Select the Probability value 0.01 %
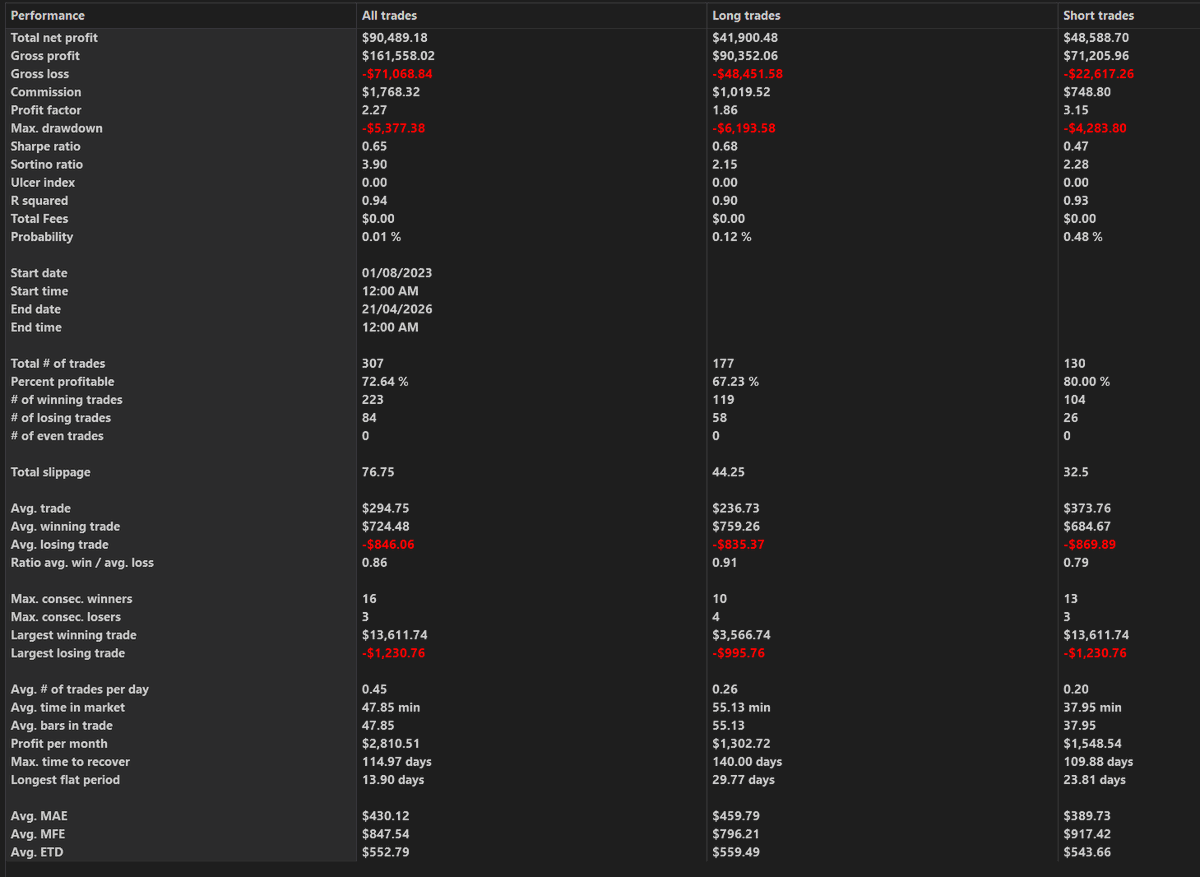The height and width of the screenshot is (877, 1200). [382, 237]
